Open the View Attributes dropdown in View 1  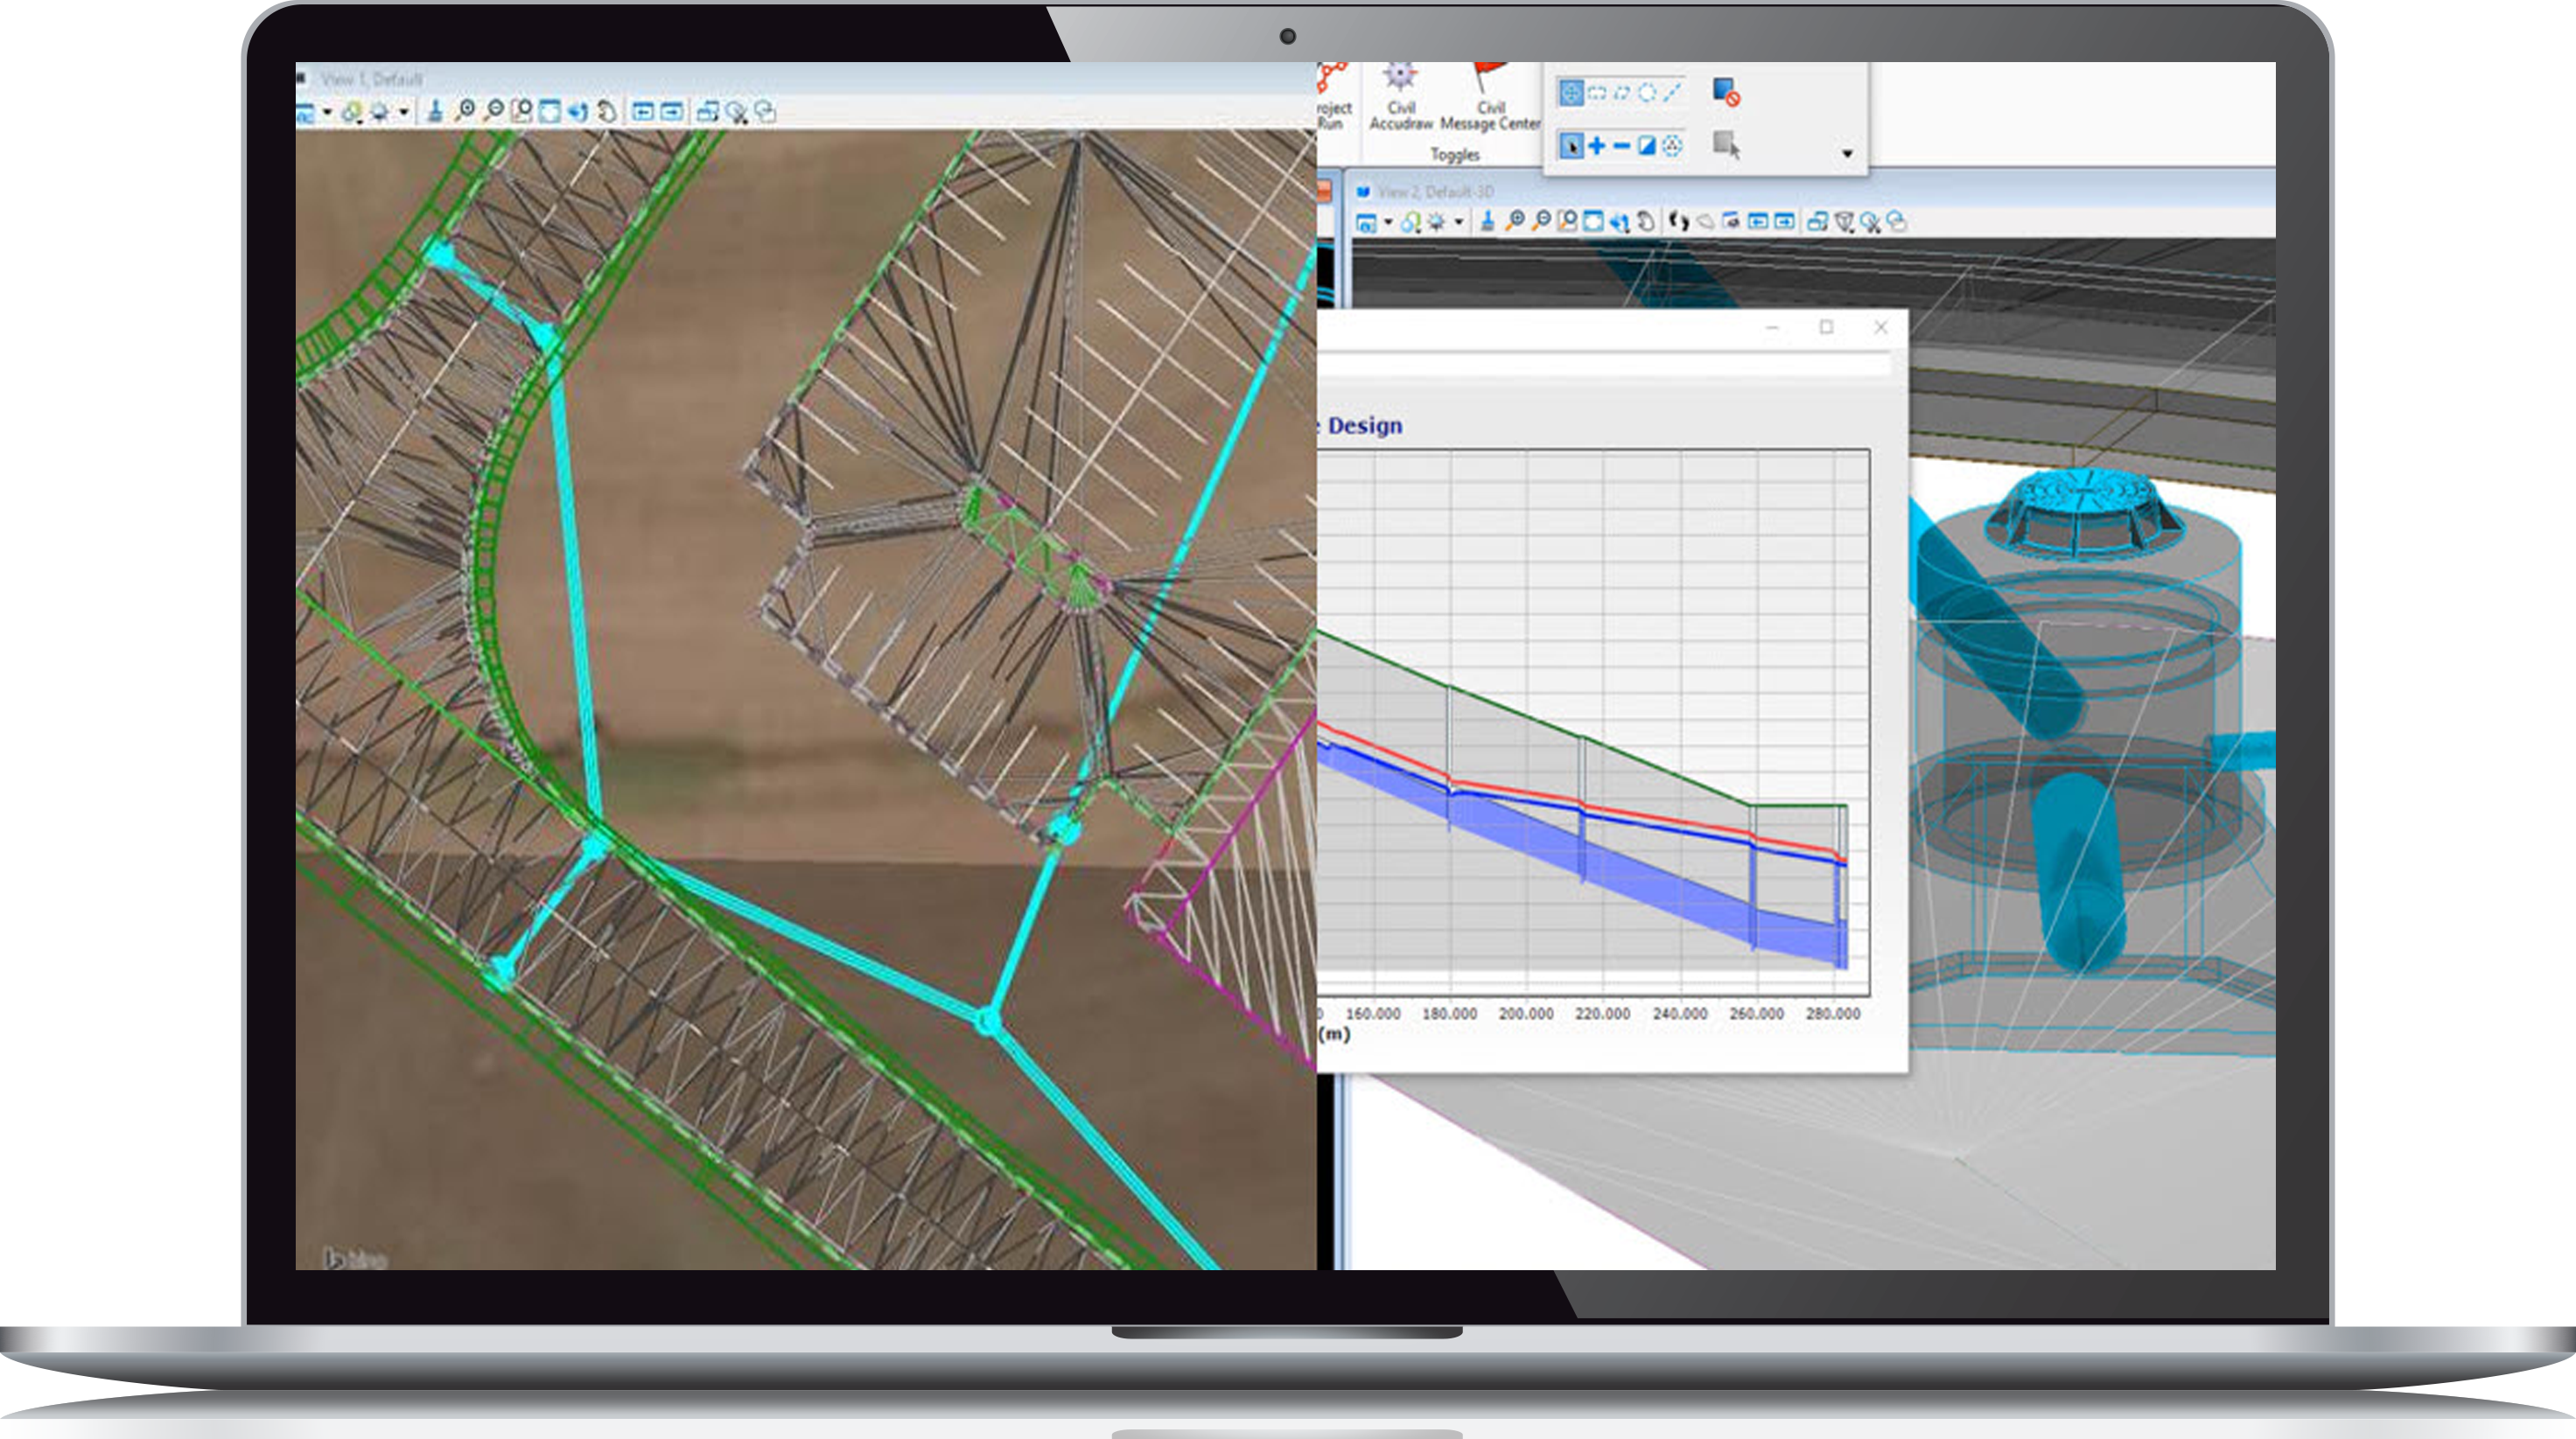328,112
